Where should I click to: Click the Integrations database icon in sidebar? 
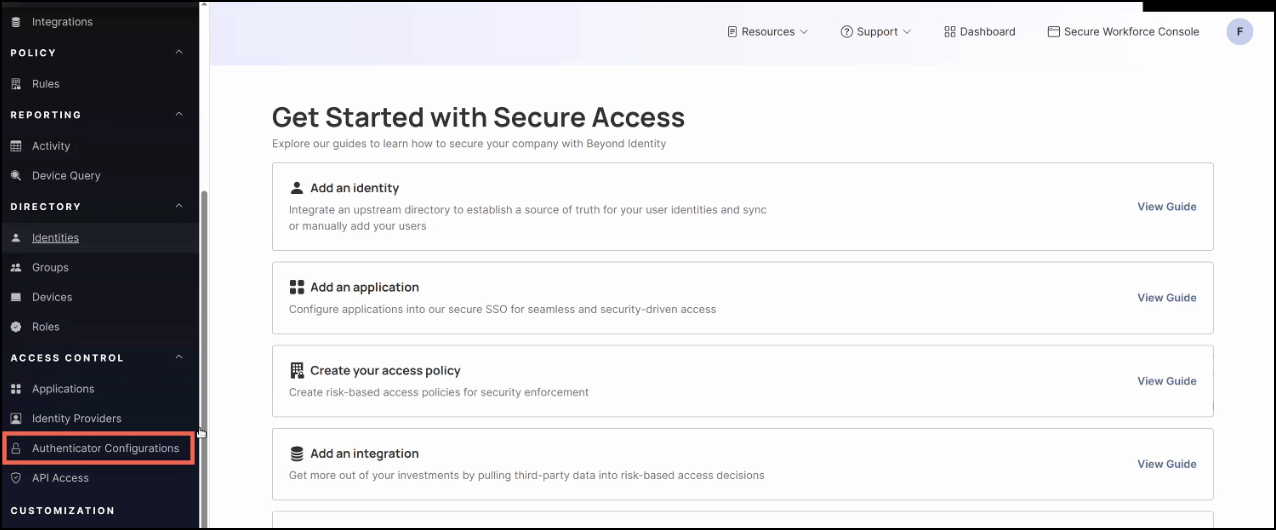pos(15,22)
